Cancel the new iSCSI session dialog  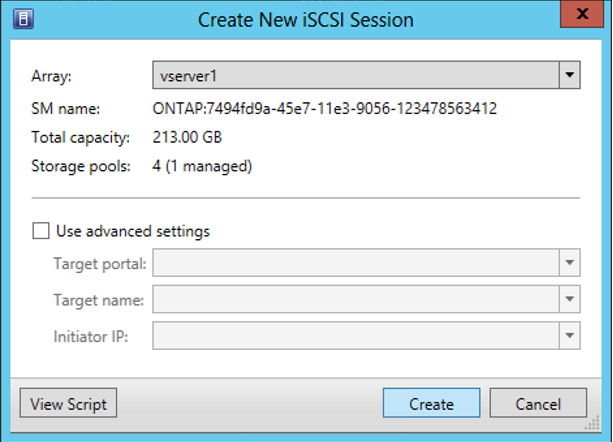pyautogui.click(x=538, y=404)
